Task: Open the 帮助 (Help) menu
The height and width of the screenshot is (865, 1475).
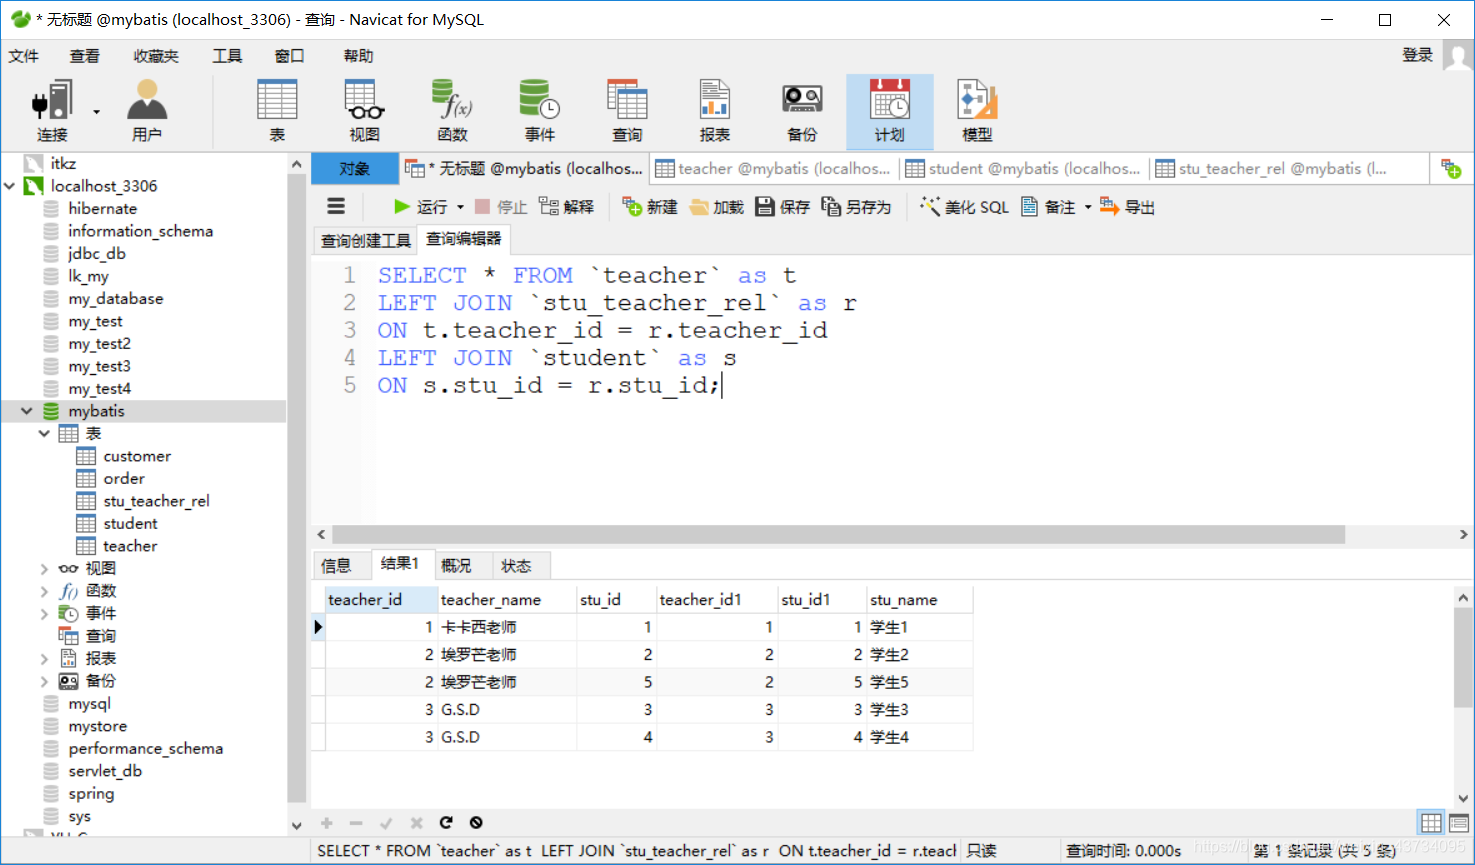Action: pos(358,56)
